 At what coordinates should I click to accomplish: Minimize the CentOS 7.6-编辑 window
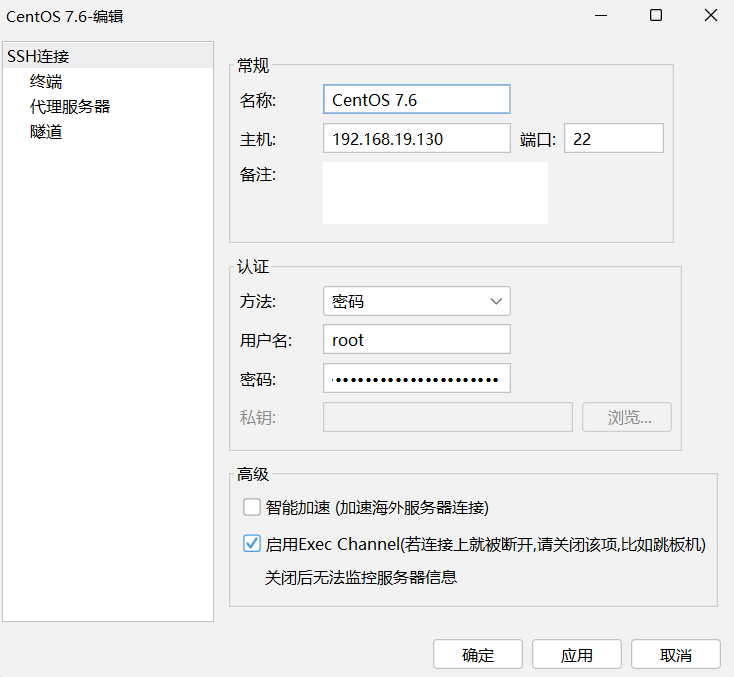point(601,15)
